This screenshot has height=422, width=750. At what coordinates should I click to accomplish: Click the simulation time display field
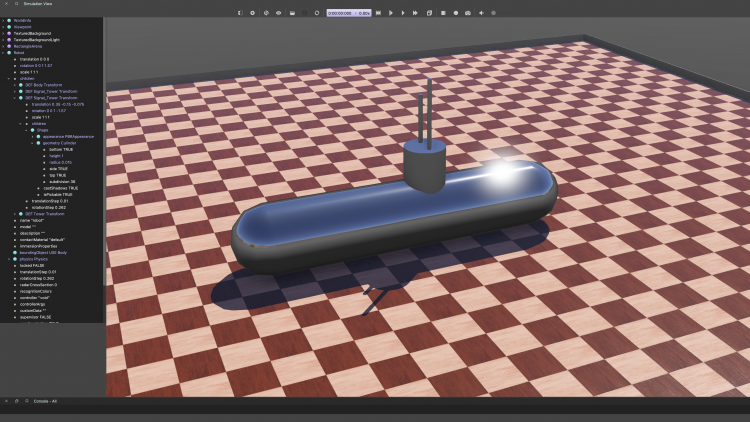pos(342,13)
